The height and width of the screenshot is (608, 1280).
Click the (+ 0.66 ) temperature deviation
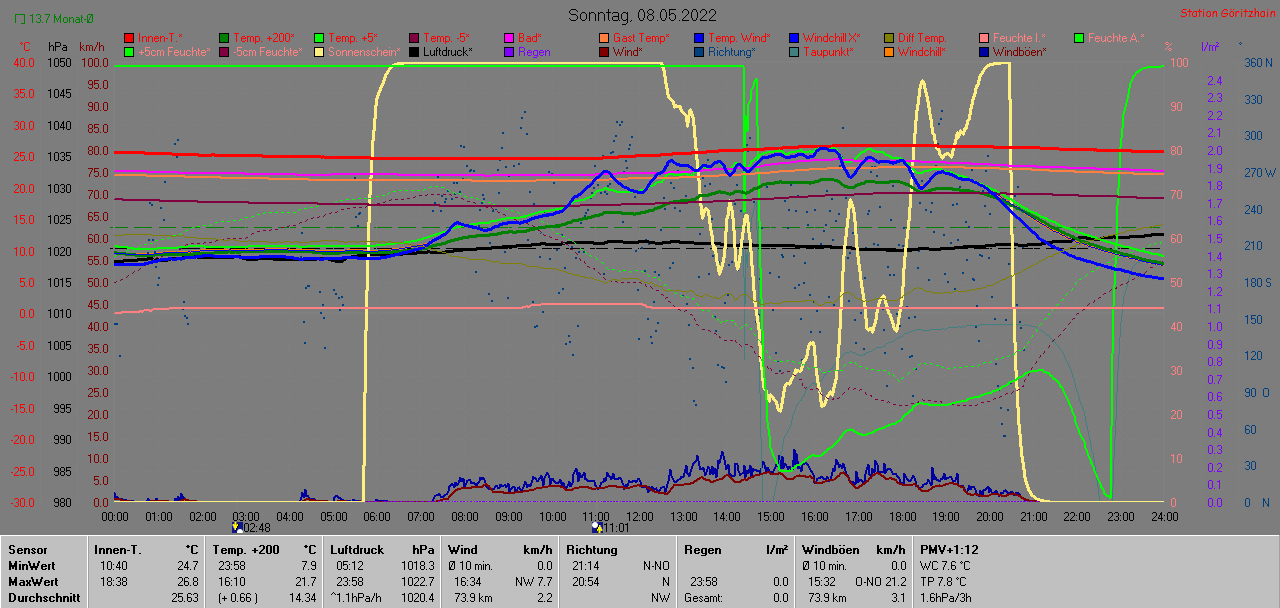click(x=236, y=598)
